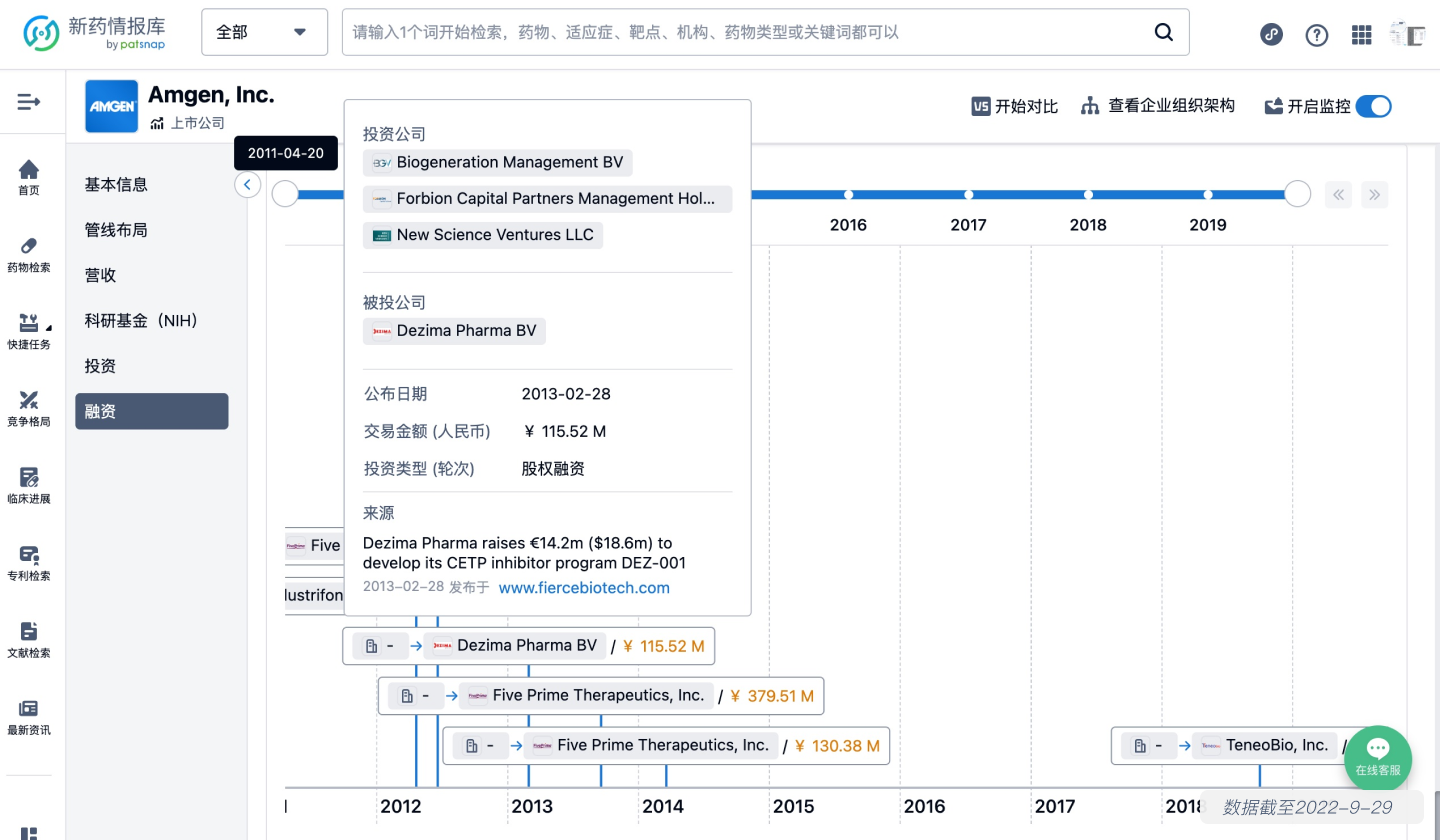
Task: Click Five Prime Therapeutics ¥ 379.51 M card
Action: (601, 696)
